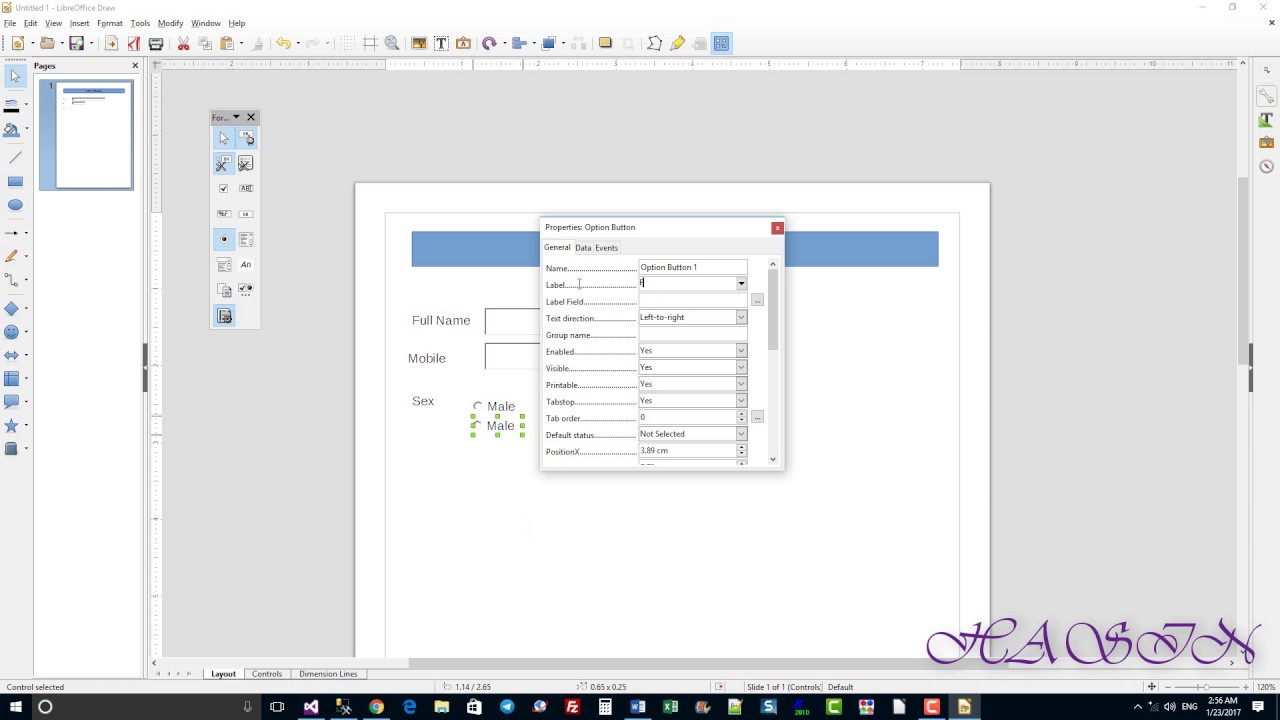The width and height of the screenshot is (1280, 720).
Task: Click the zoom slider in the status bar
Action: (x=1206, y=687)
